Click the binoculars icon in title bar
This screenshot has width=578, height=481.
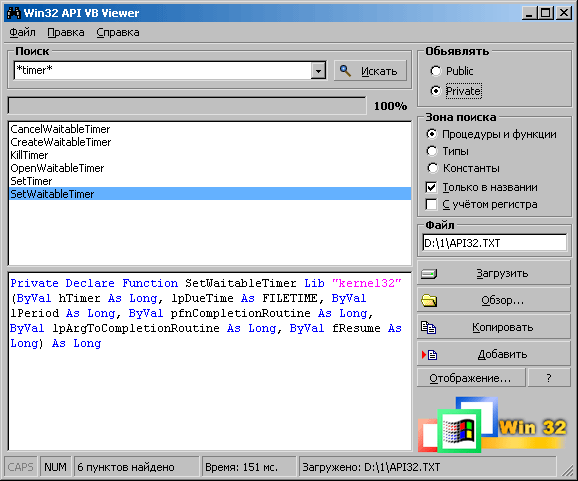14,13
